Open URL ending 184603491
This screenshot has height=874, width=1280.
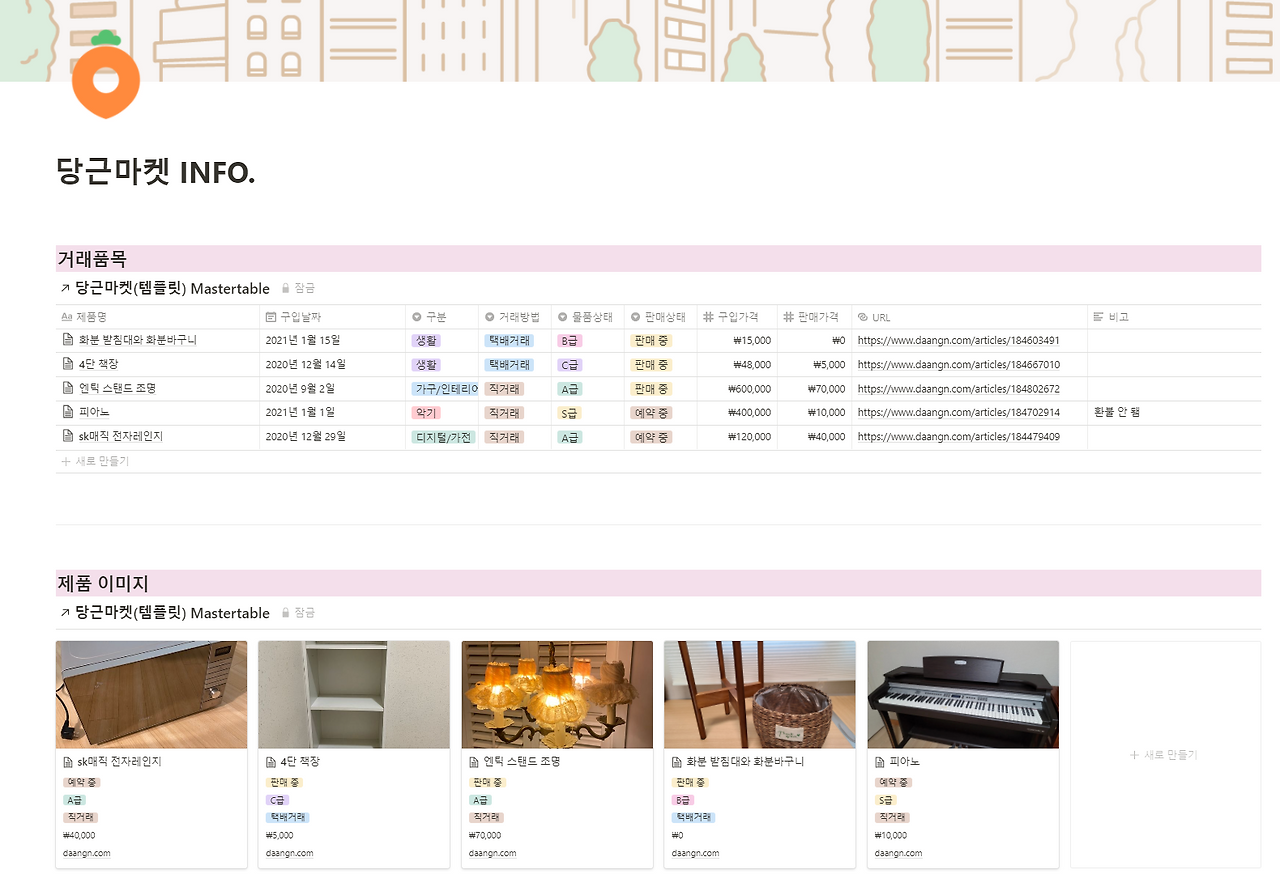pos(958,341)
